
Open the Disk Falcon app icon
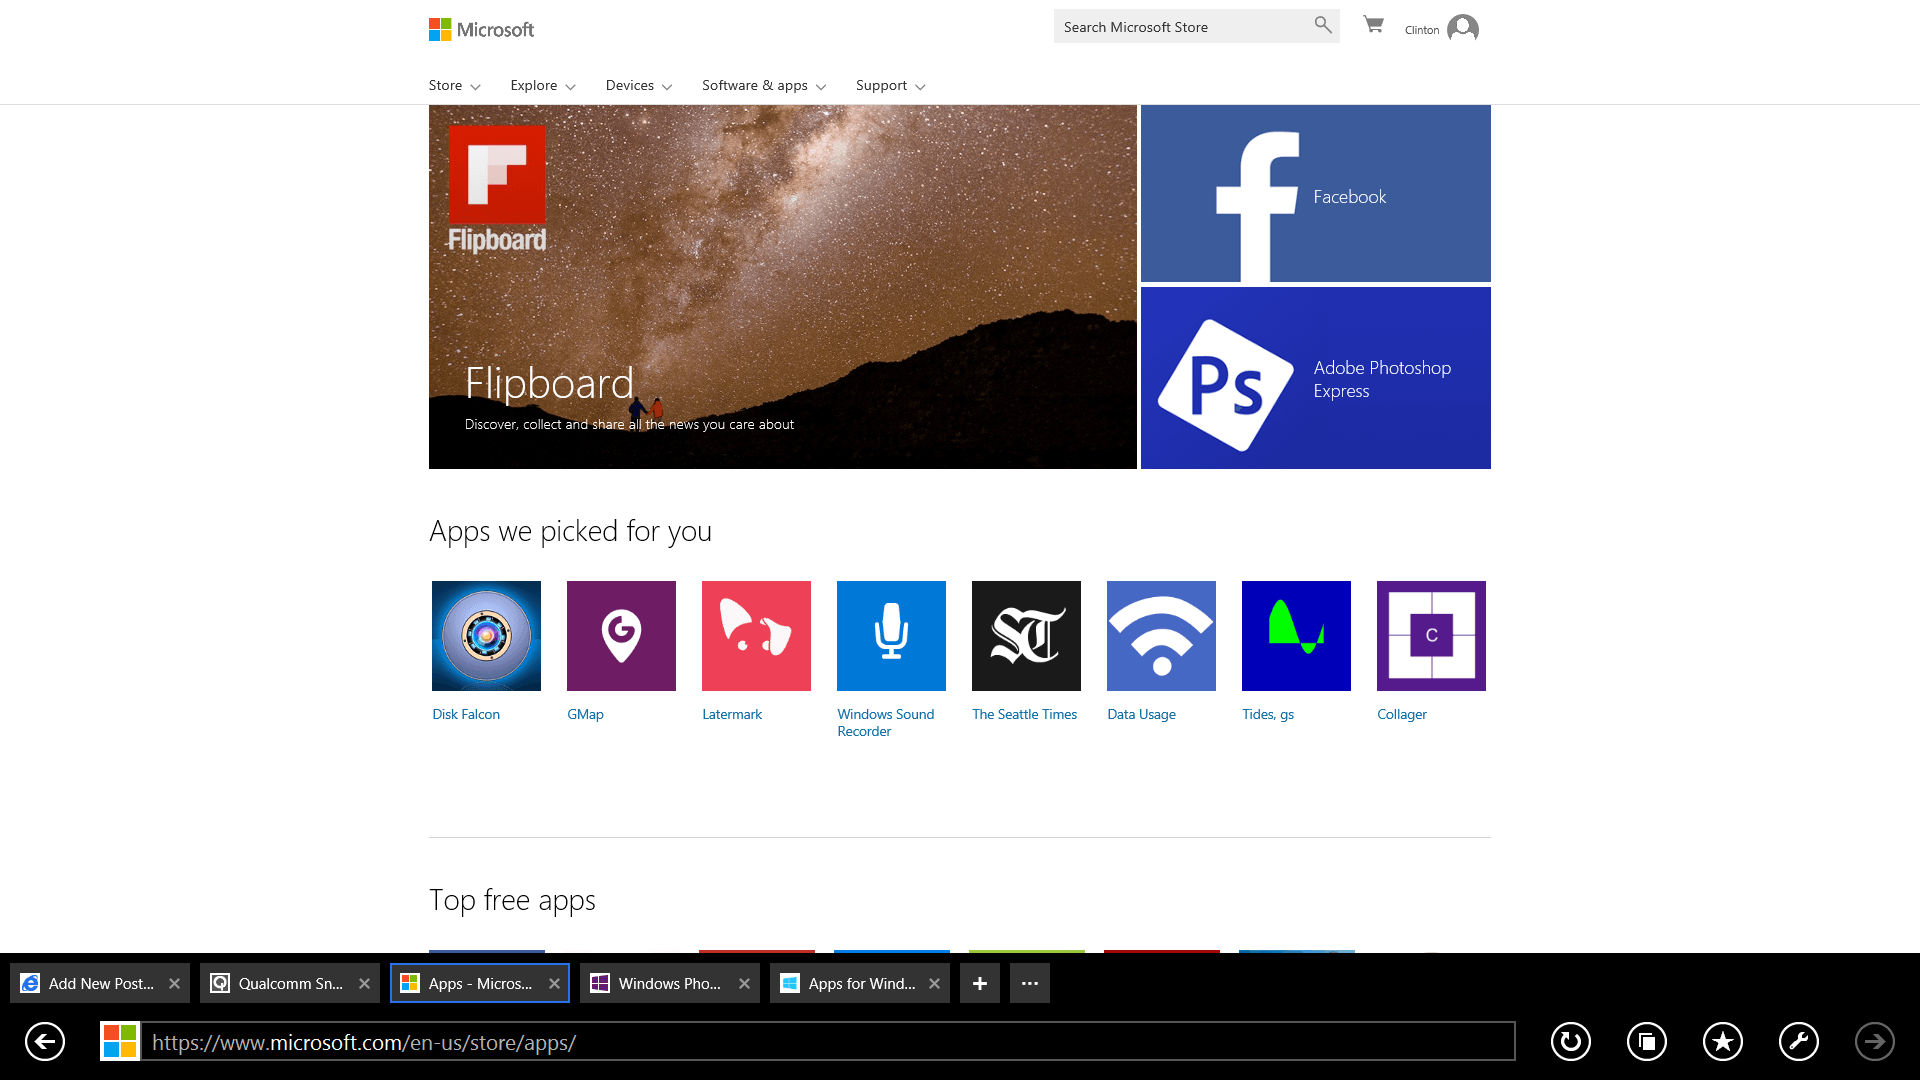point(486,636)
